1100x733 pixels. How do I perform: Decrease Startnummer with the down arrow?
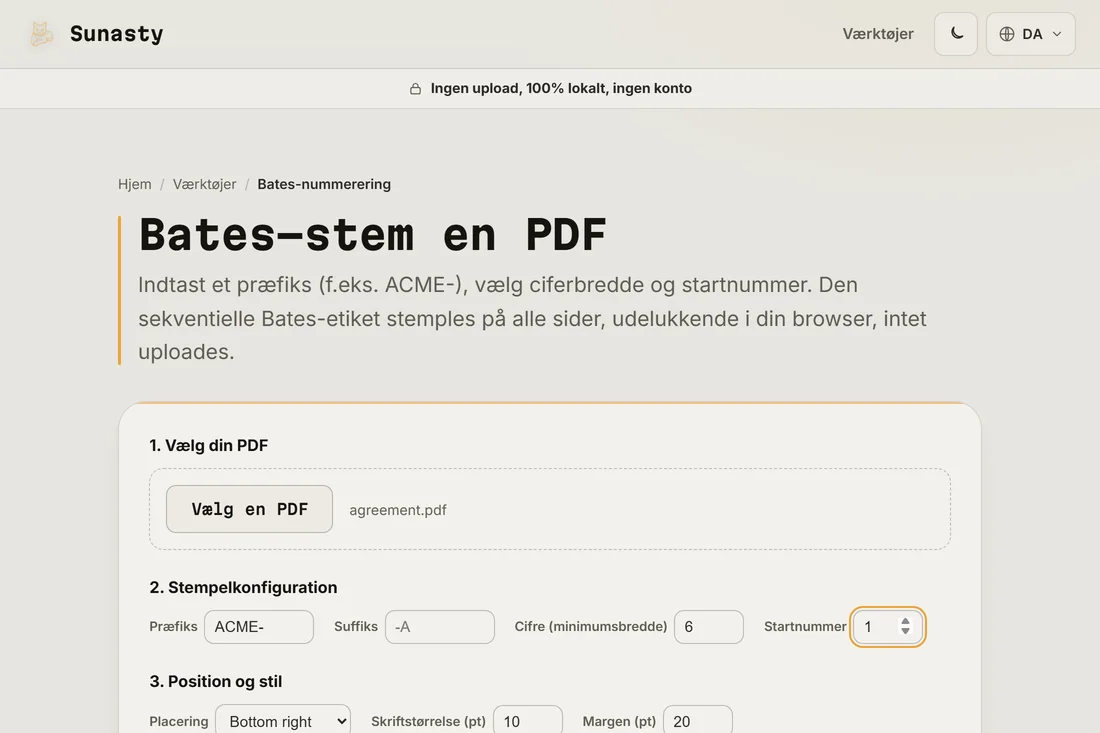point(906,631)
